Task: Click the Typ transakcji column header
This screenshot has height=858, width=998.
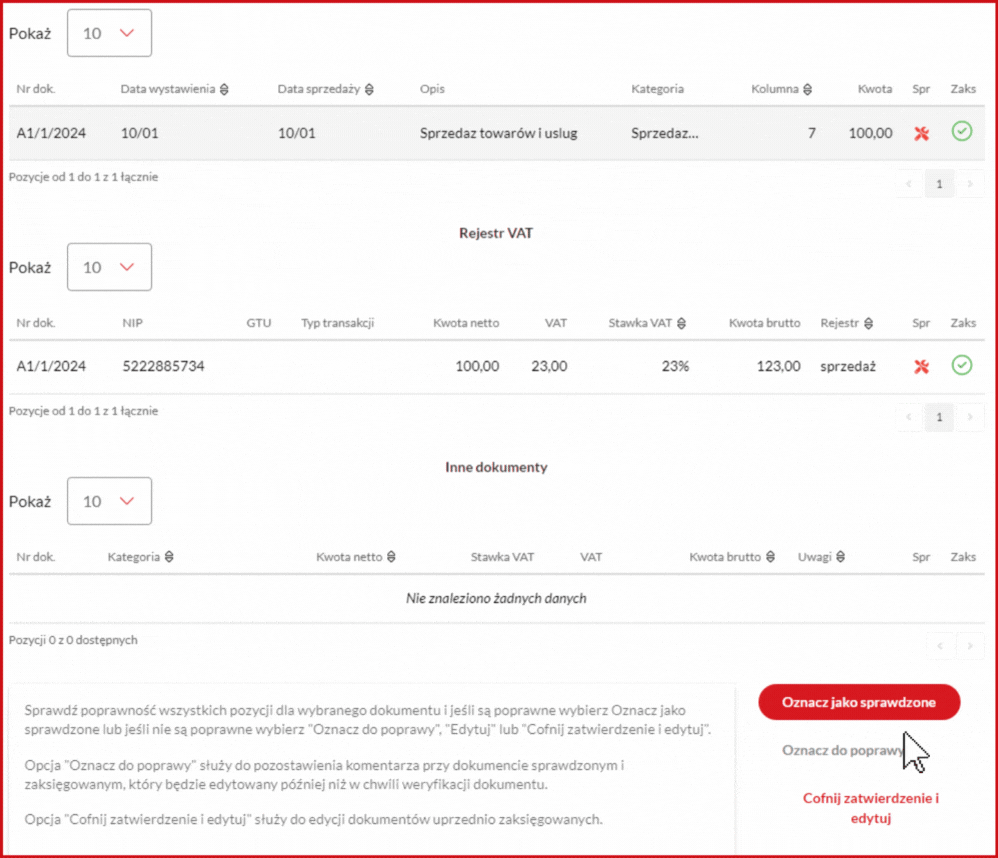Action: coord(337,323)
